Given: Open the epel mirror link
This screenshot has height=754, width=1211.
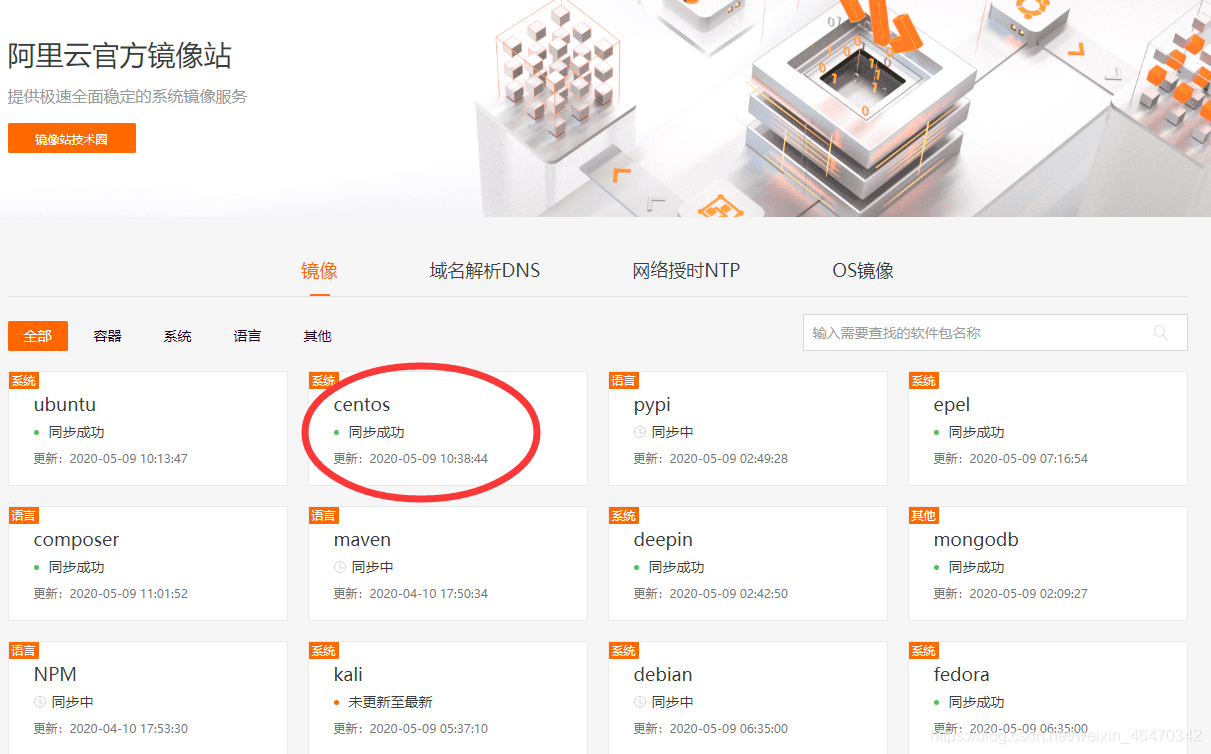Looking at the screenshot, I should [952, 405].
